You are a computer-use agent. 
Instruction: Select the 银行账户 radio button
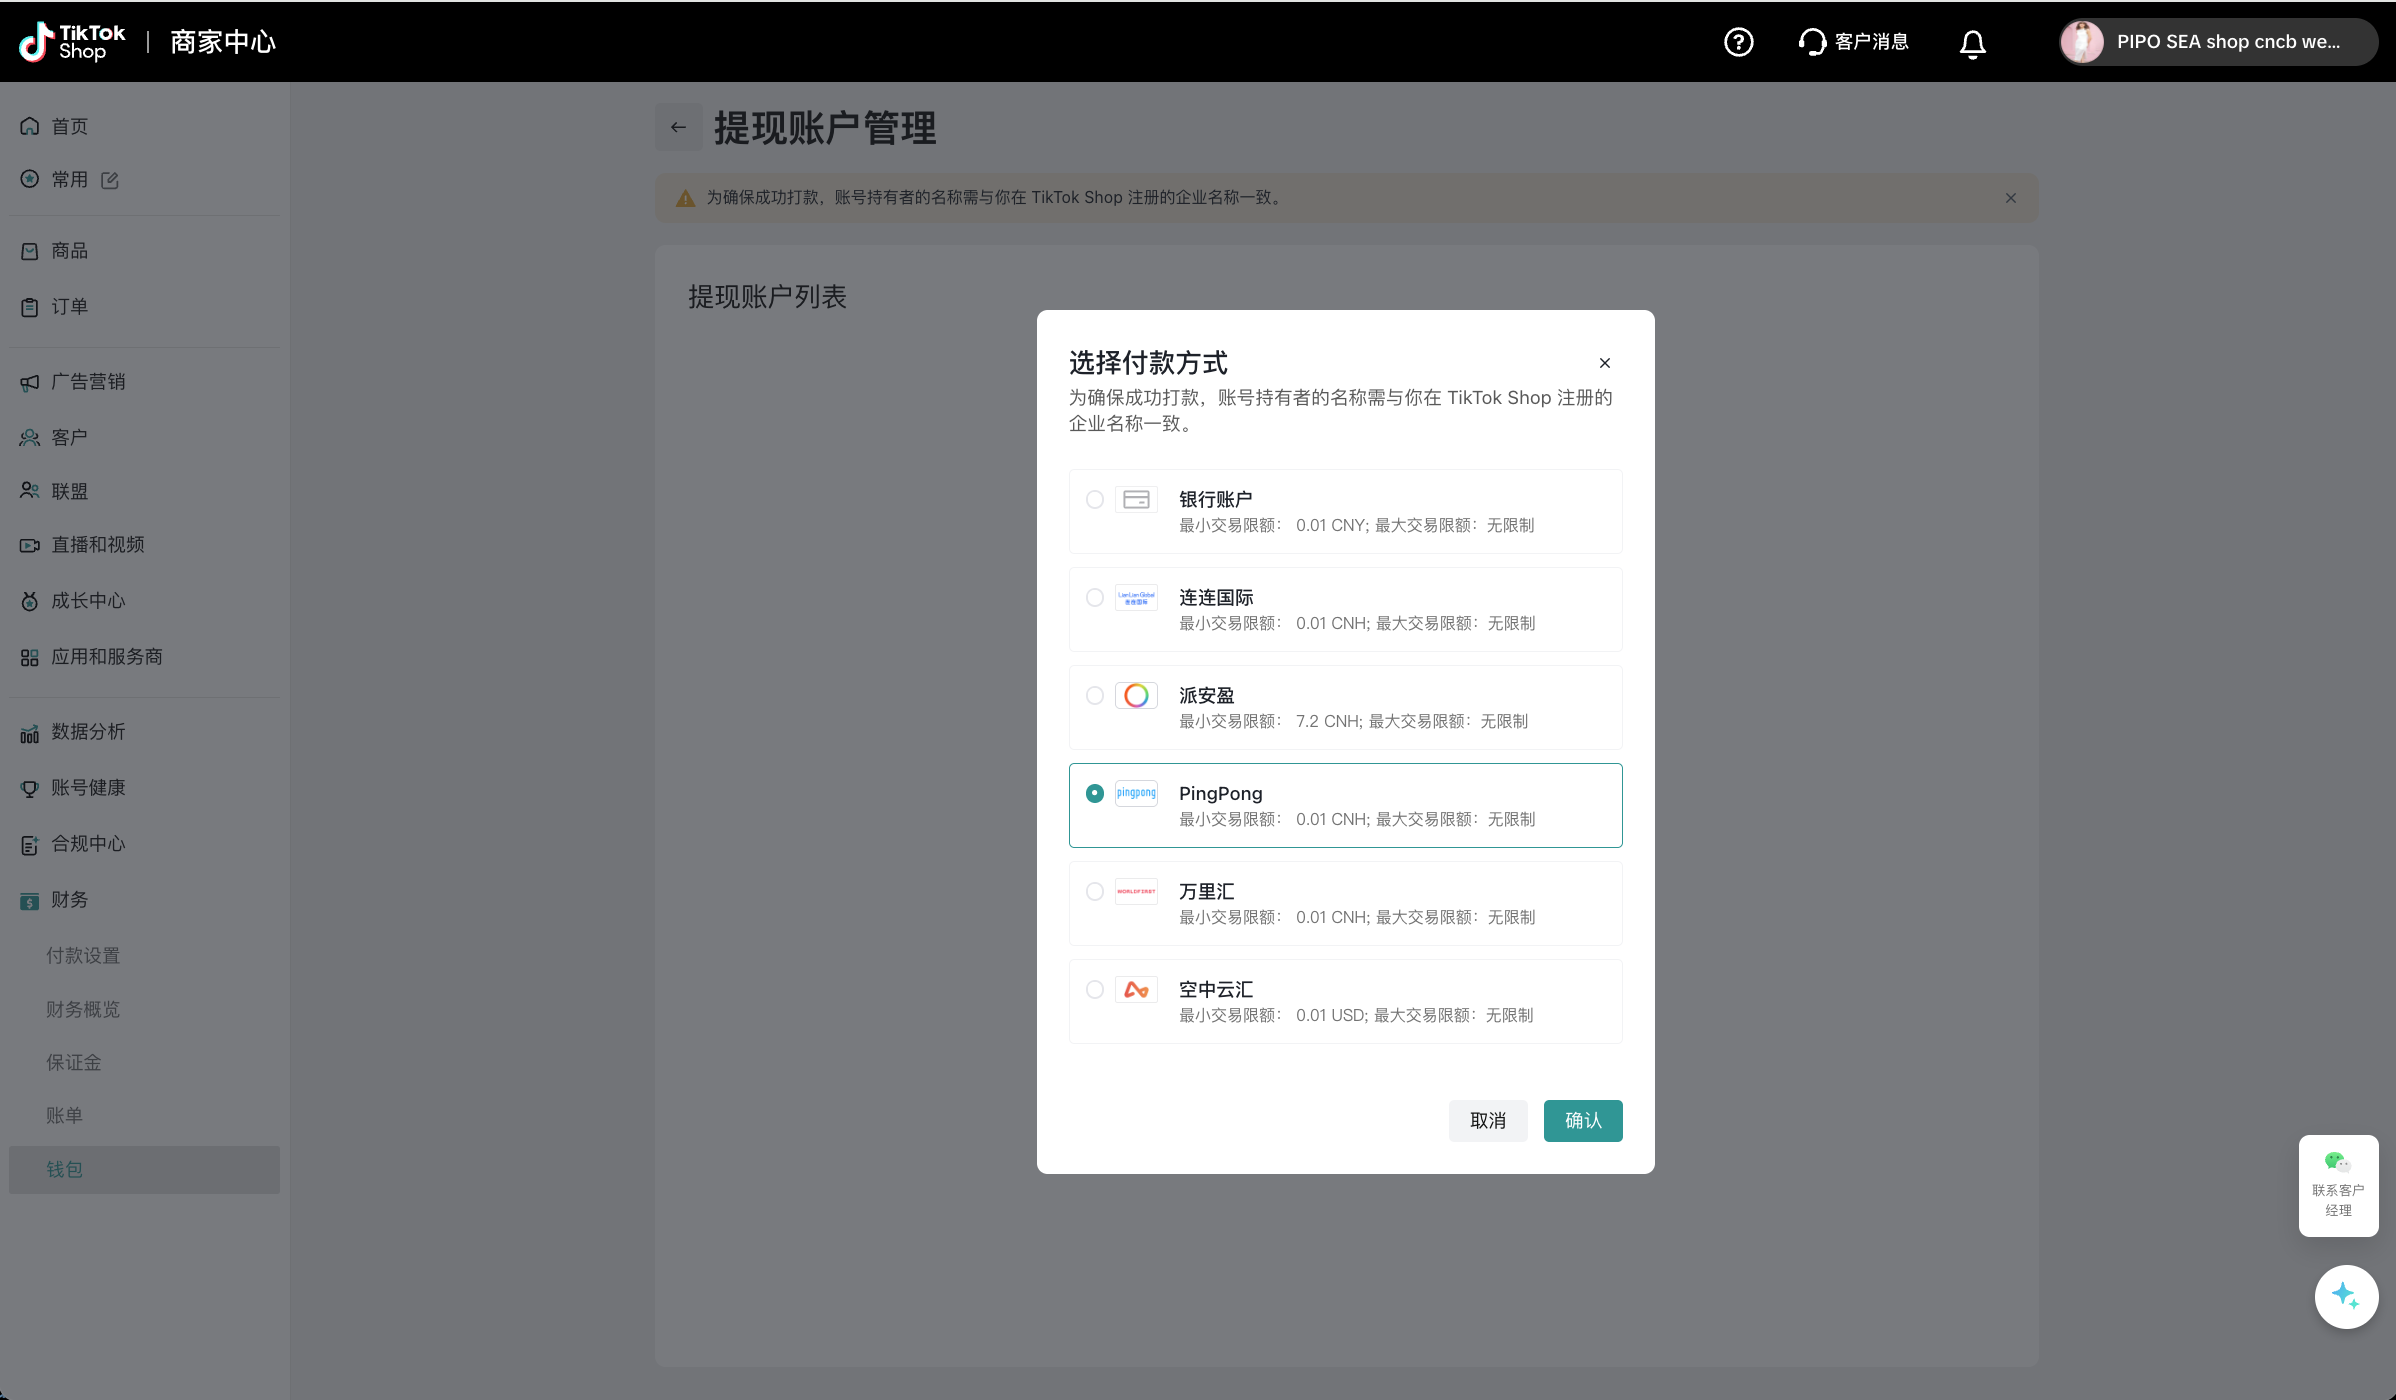point(1095,499)
